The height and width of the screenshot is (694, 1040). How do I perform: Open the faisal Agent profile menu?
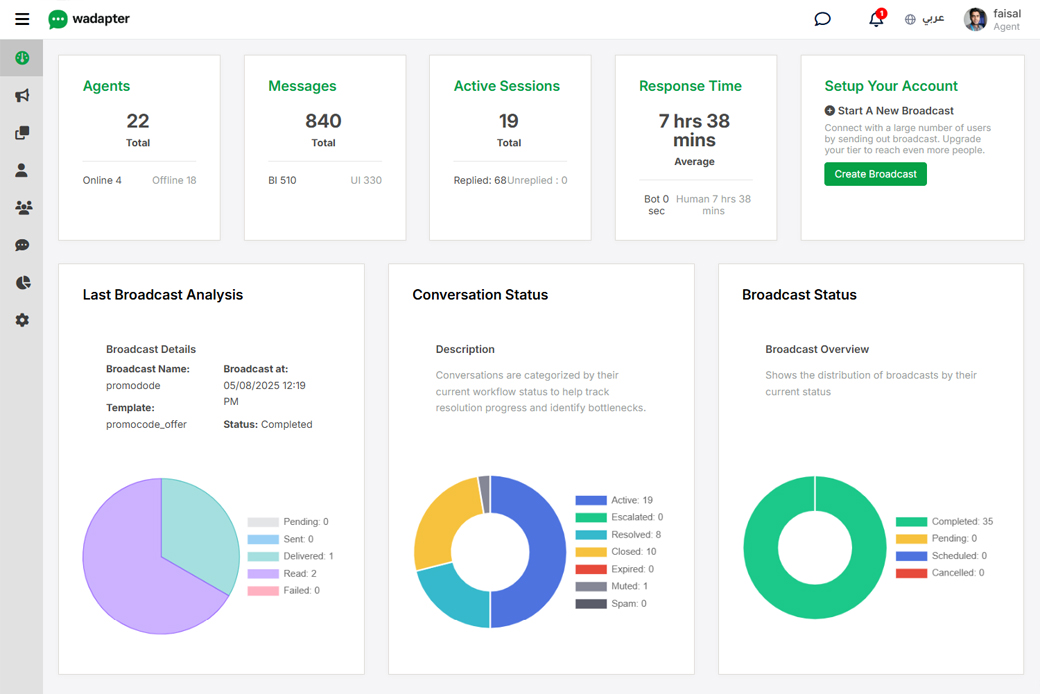tap(992, 19)
